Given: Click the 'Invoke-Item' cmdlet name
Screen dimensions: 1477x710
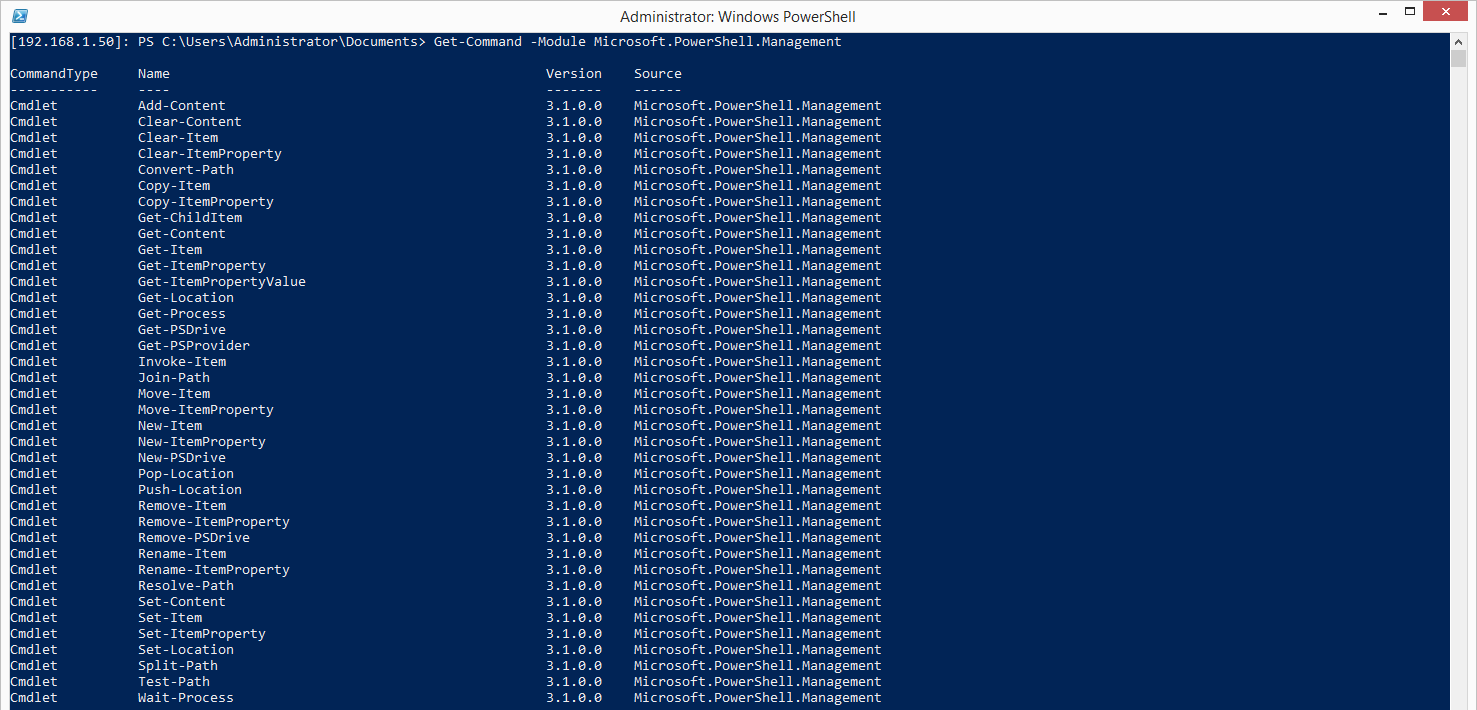Looking at the screenshot, I should 182,362.
